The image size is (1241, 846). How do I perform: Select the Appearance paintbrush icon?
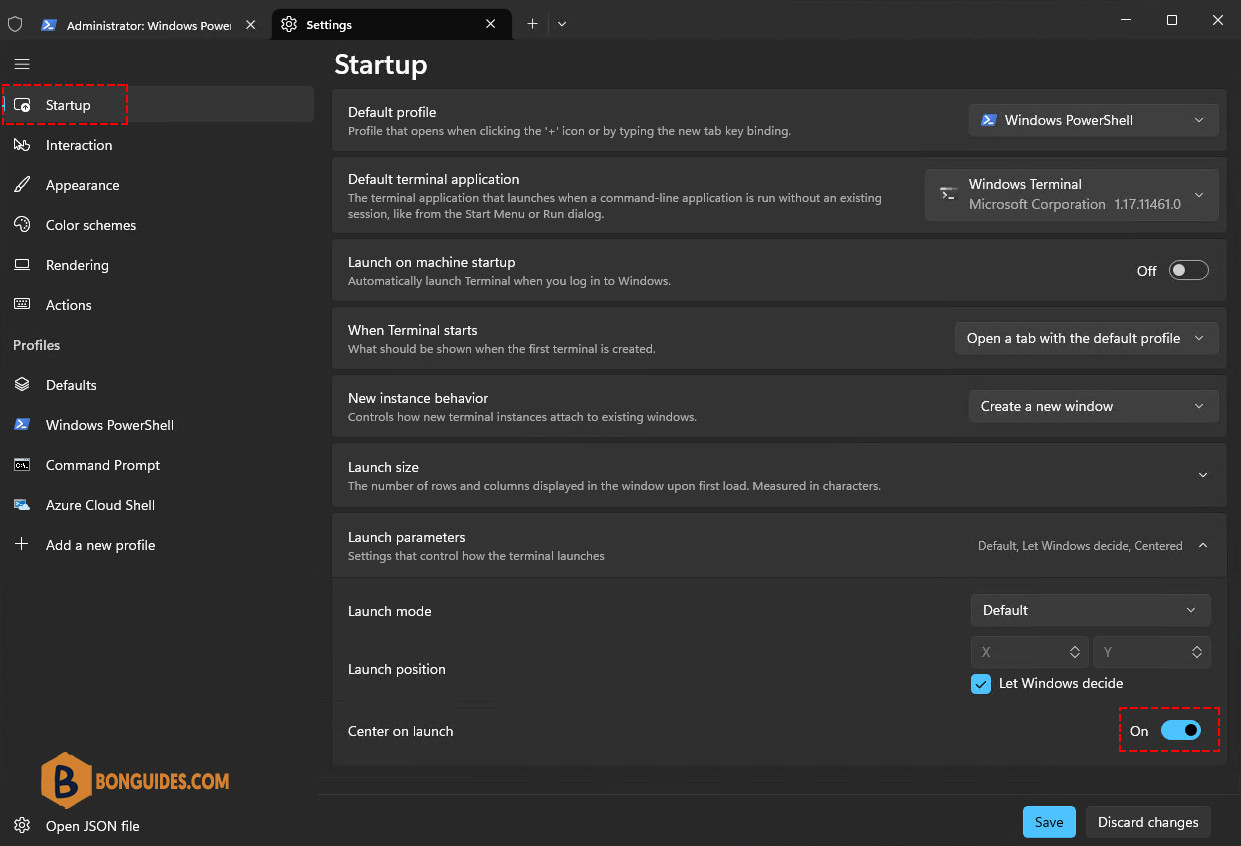point(22,185)
